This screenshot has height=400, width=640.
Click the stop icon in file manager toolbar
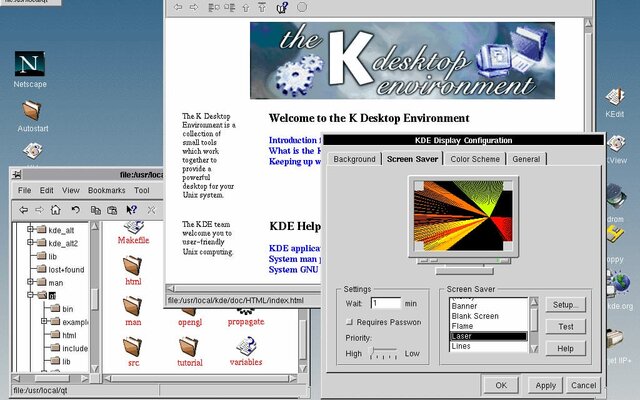151,210
